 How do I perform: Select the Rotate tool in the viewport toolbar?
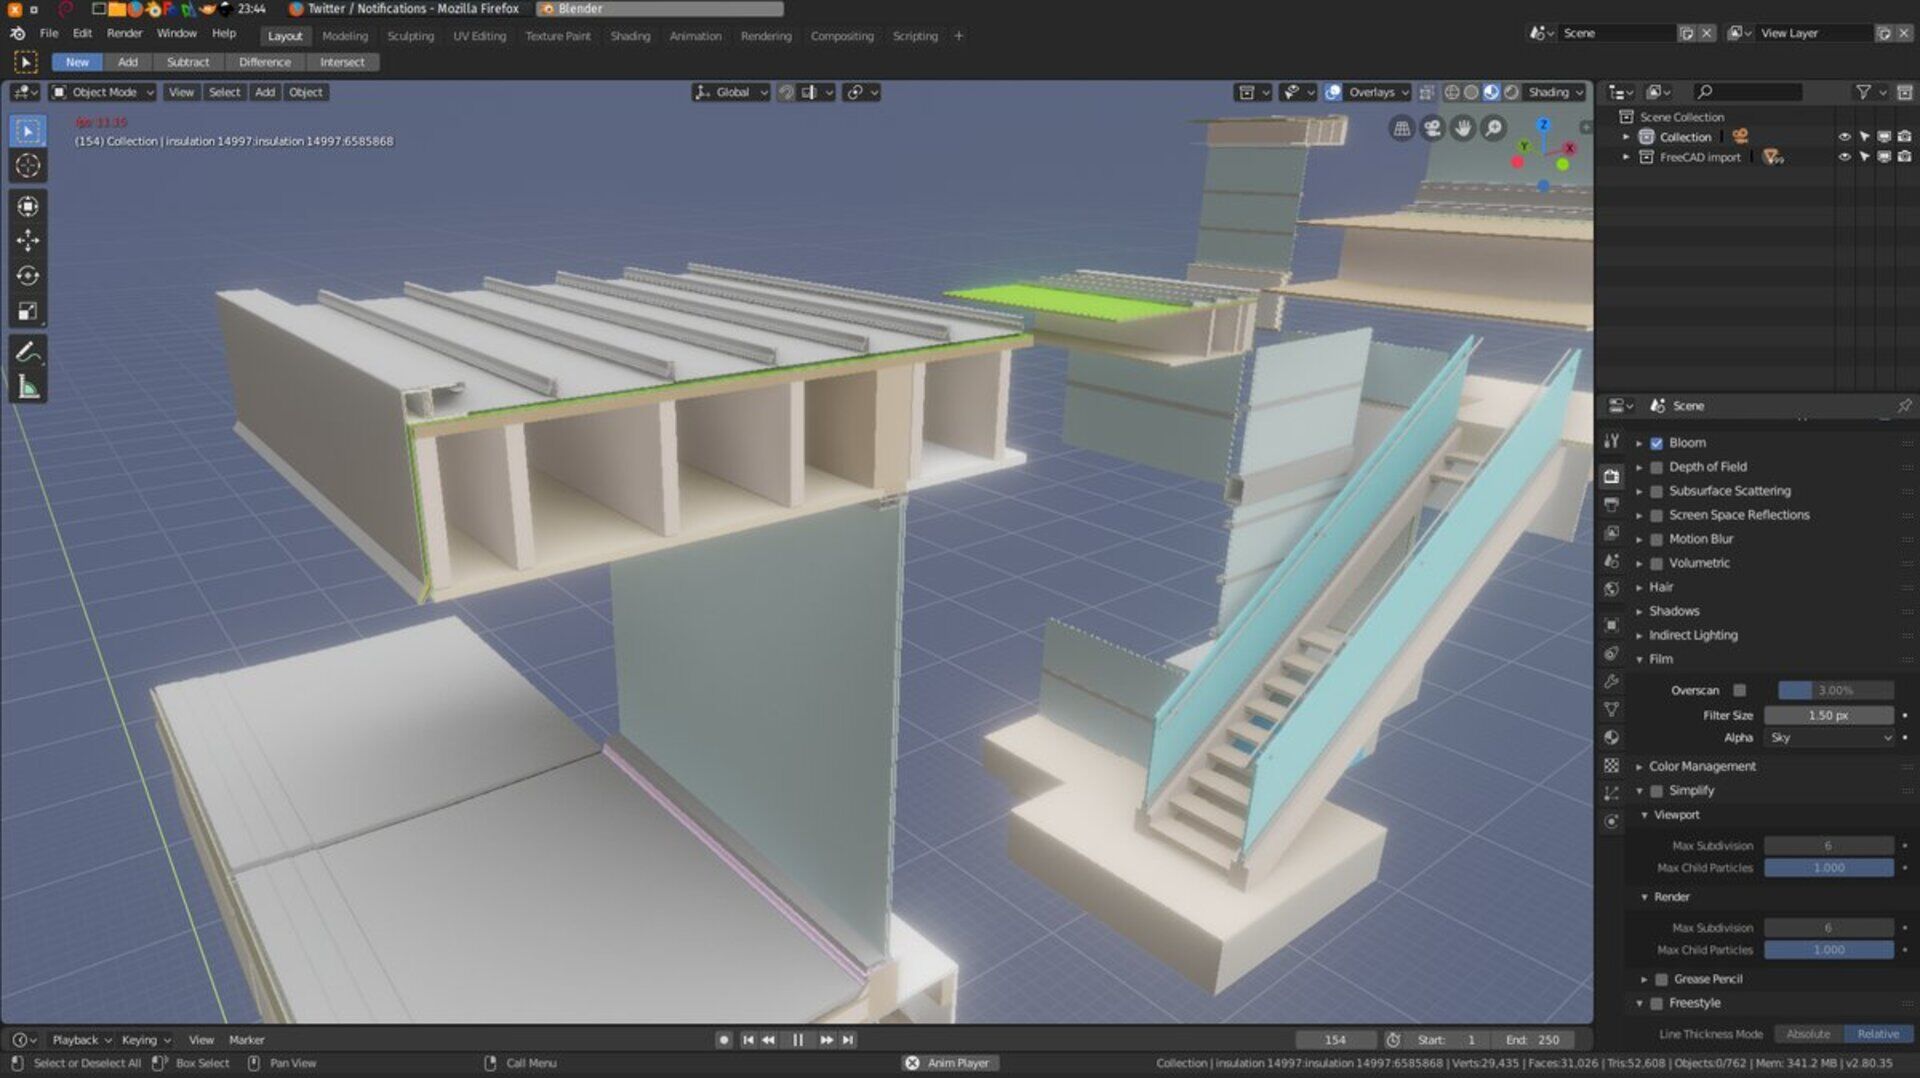tap(28, 277)
